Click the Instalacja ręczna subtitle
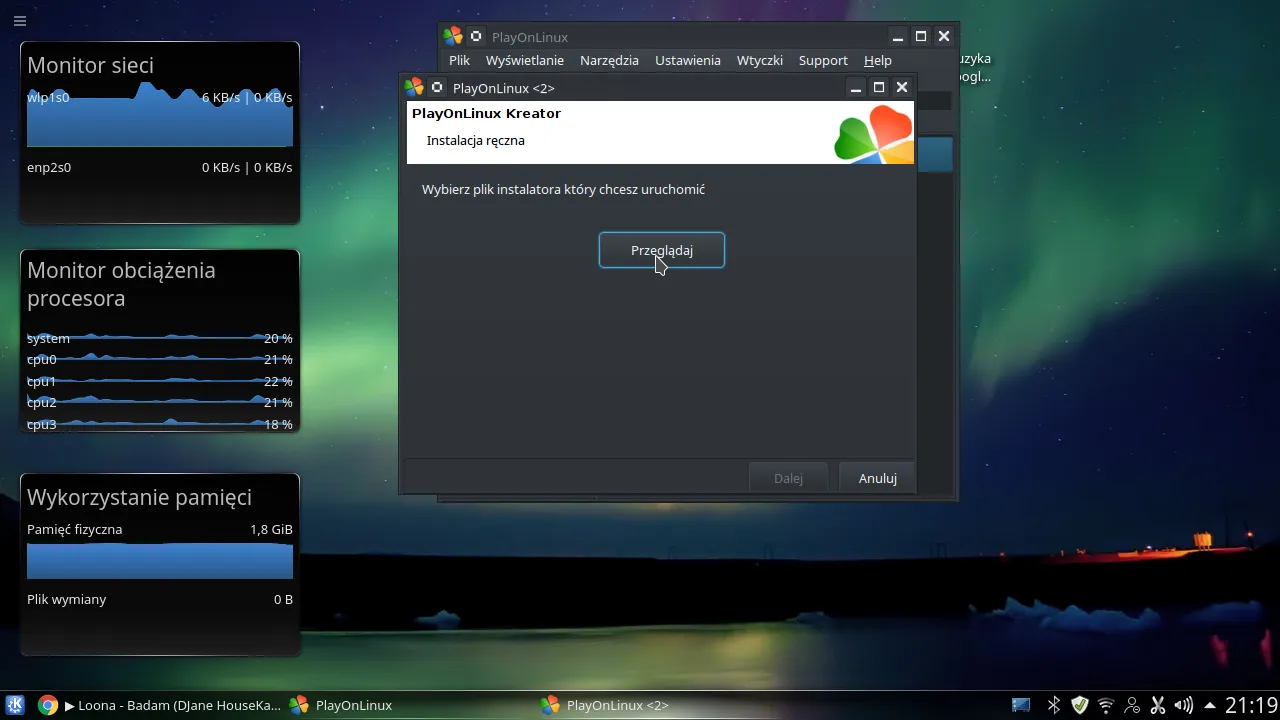 point(475,140)
